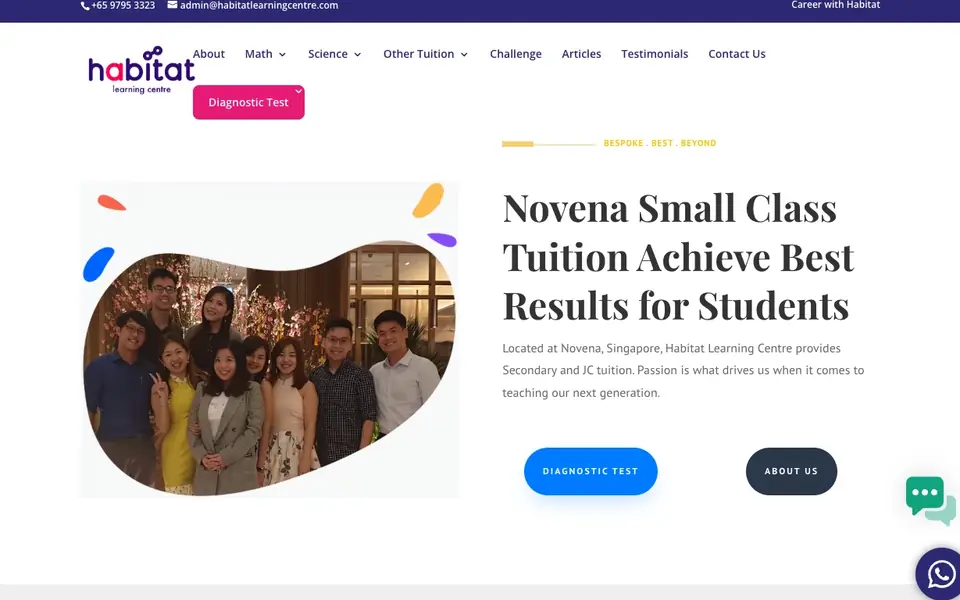Open the Career with Habitat link

click(836, 5)
